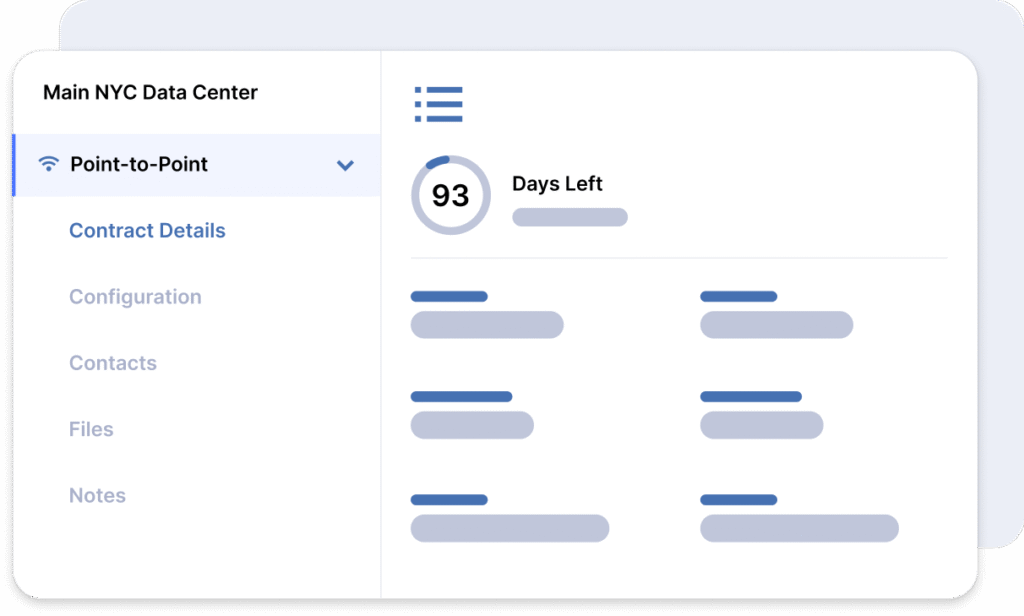Click second-row left column field value
Screen dimensions: 1024x616
click(x=472, y=425)
